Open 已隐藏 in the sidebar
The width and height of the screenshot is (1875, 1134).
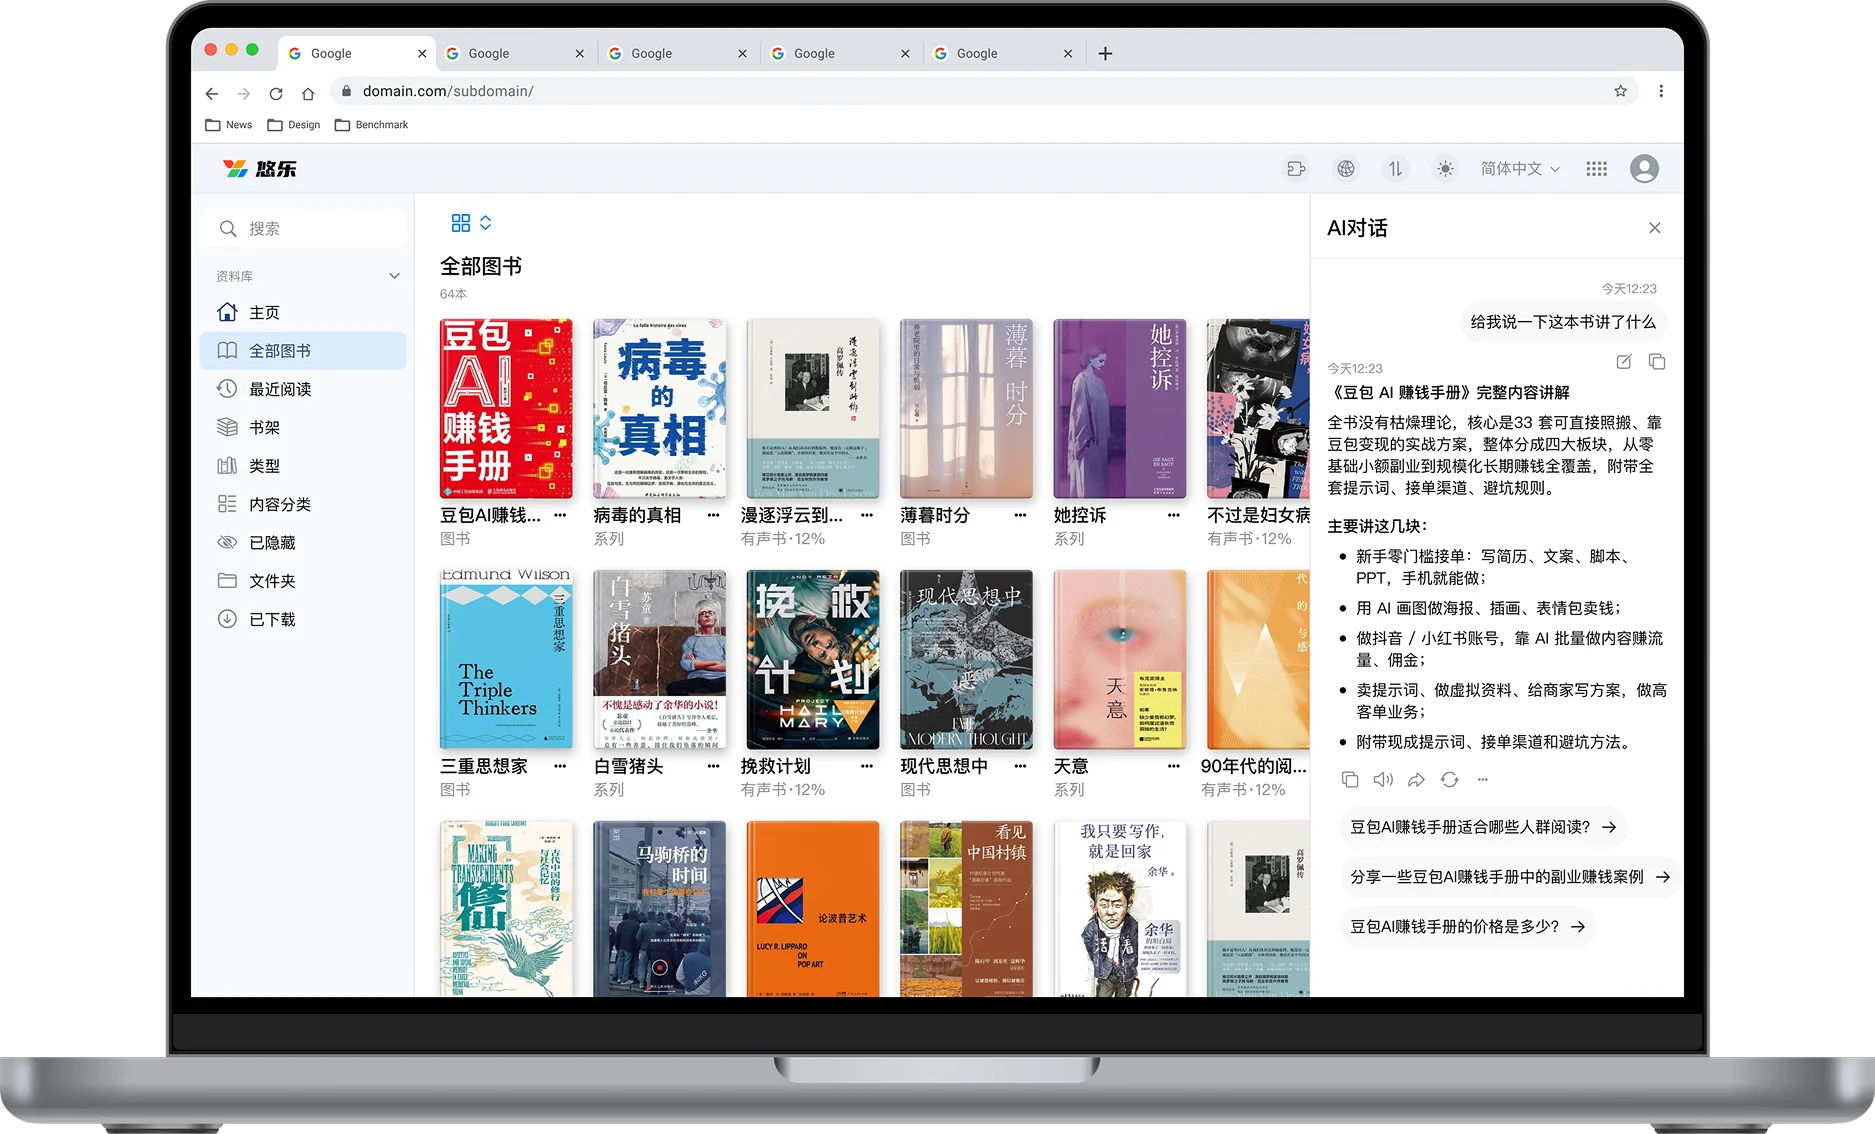[304, 543]
